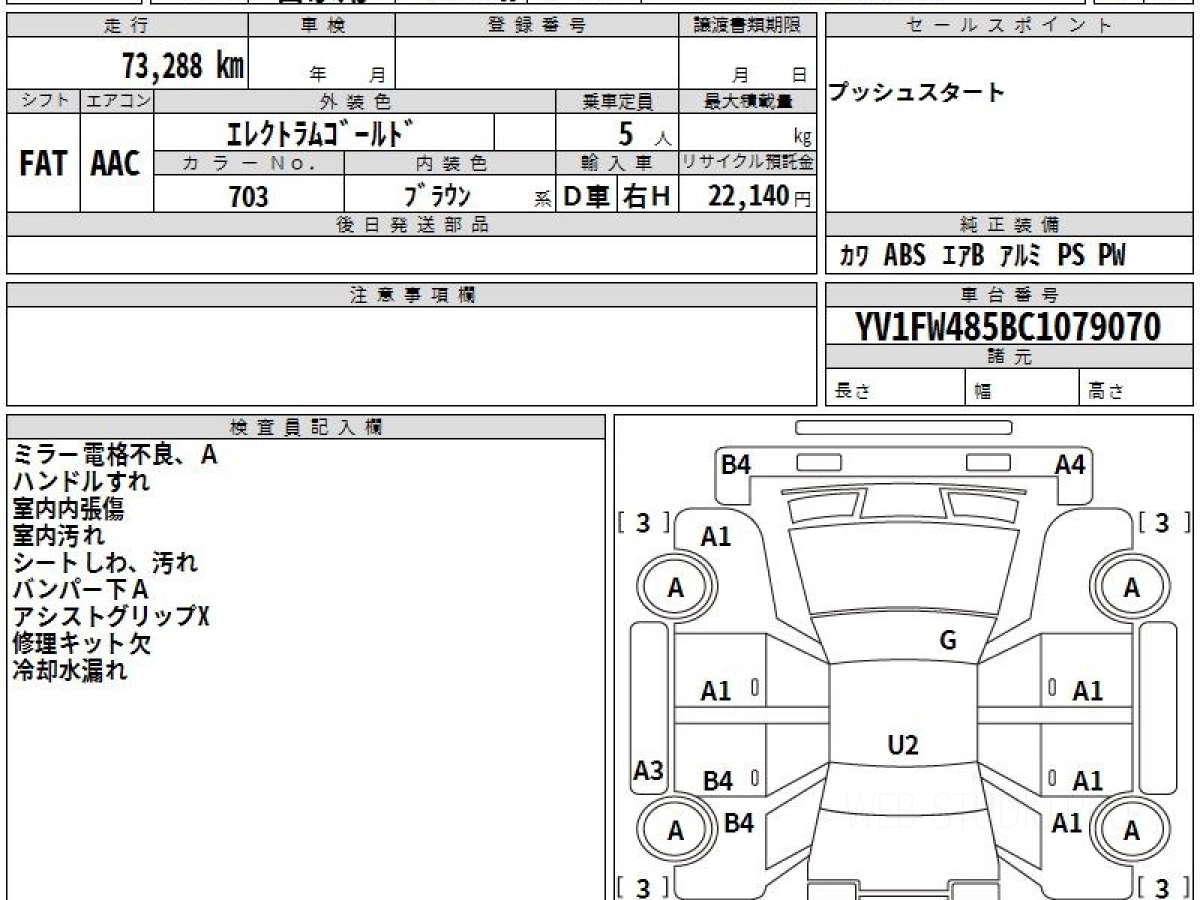Select the FAT shift value
1200x900 pixels.
click(43, 164)
